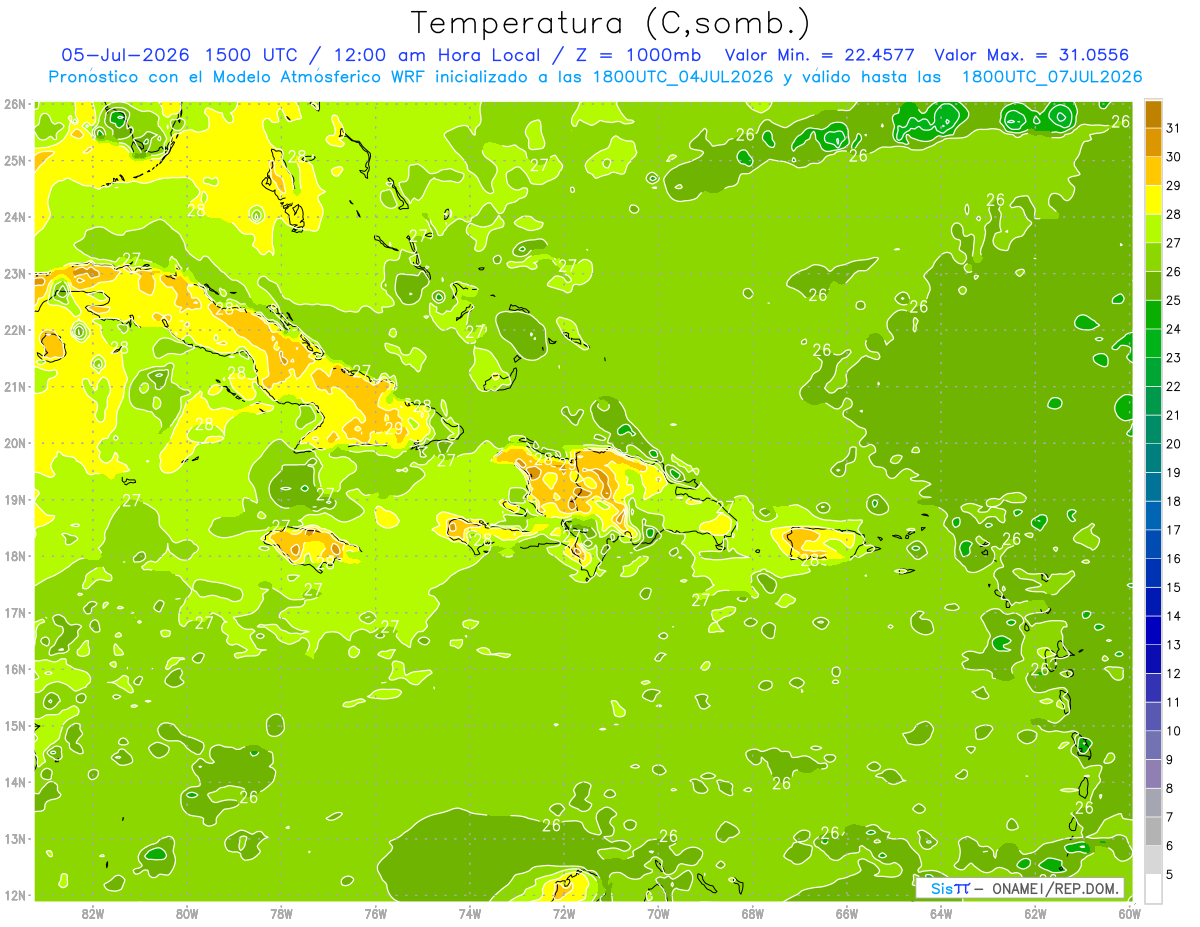
Task: Click the 25 label in the color legend
Action: tap(1174, 300)
